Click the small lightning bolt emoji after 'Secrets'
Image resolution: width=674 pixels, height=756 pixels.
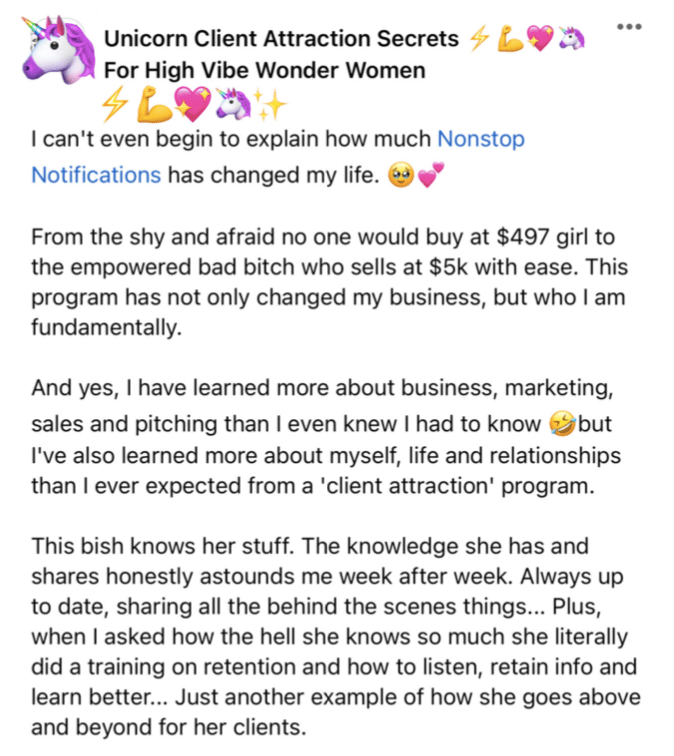tap(479, 39)
